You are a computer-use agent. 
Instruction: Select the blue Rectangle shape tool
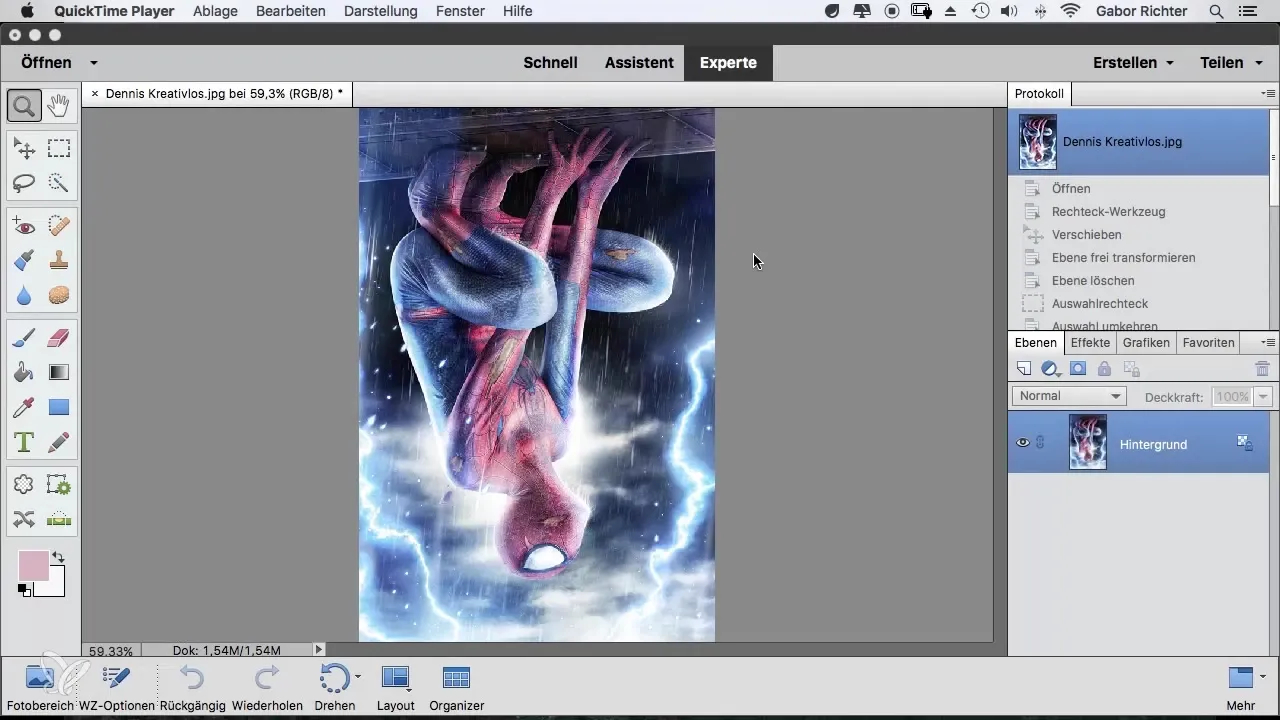point(59,407)
